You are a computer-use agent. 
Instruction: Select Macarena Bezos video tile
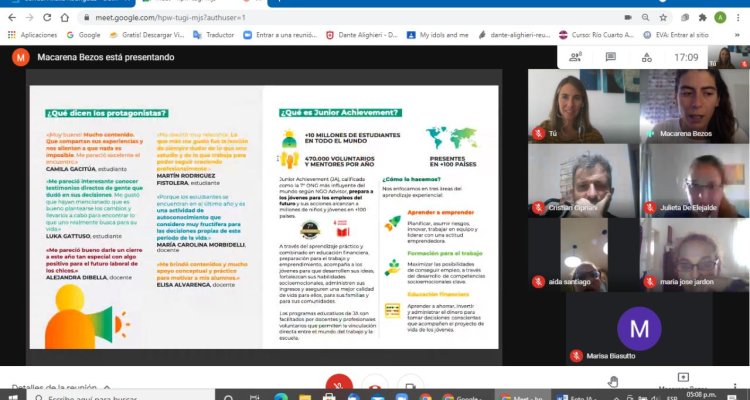click(x=695, y=106)
